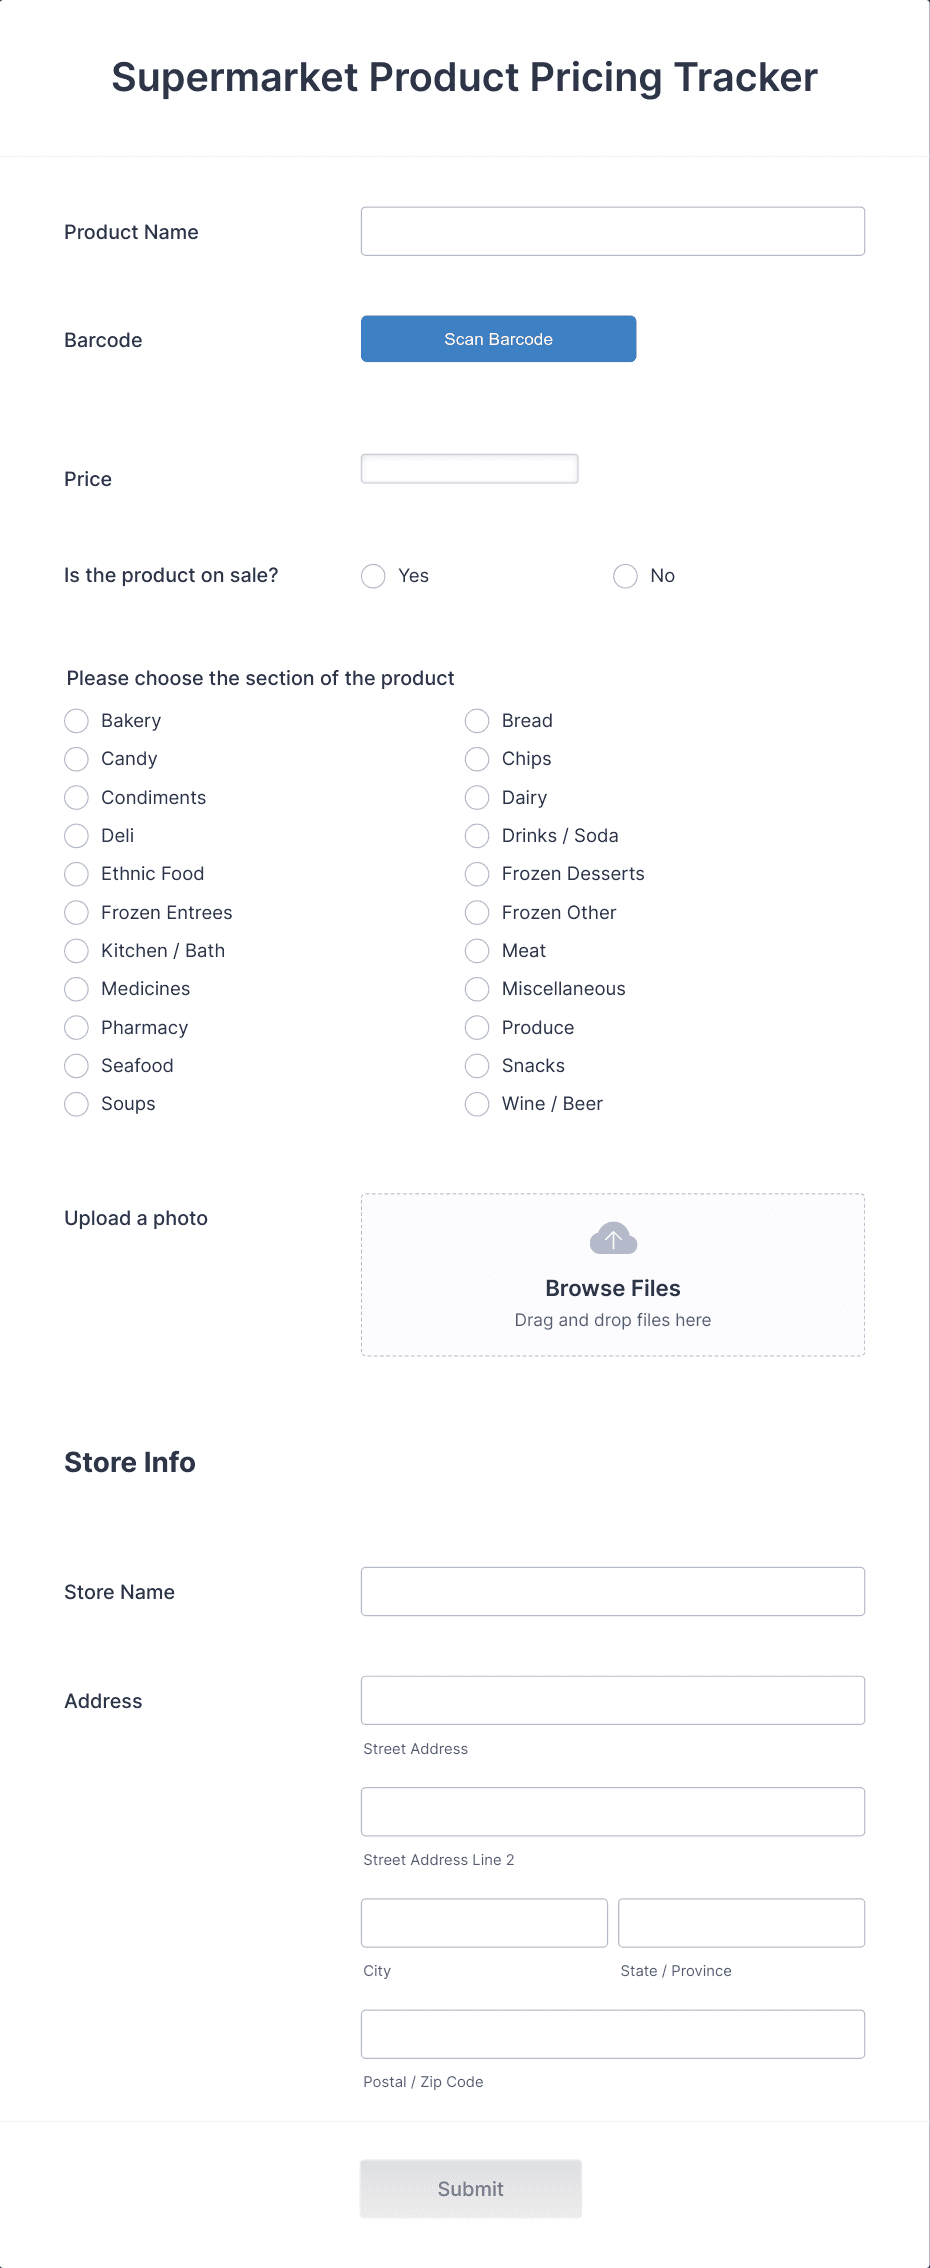Click the Scan Barcode button
Screen dimensions: 930x2268
pos(498,339)
